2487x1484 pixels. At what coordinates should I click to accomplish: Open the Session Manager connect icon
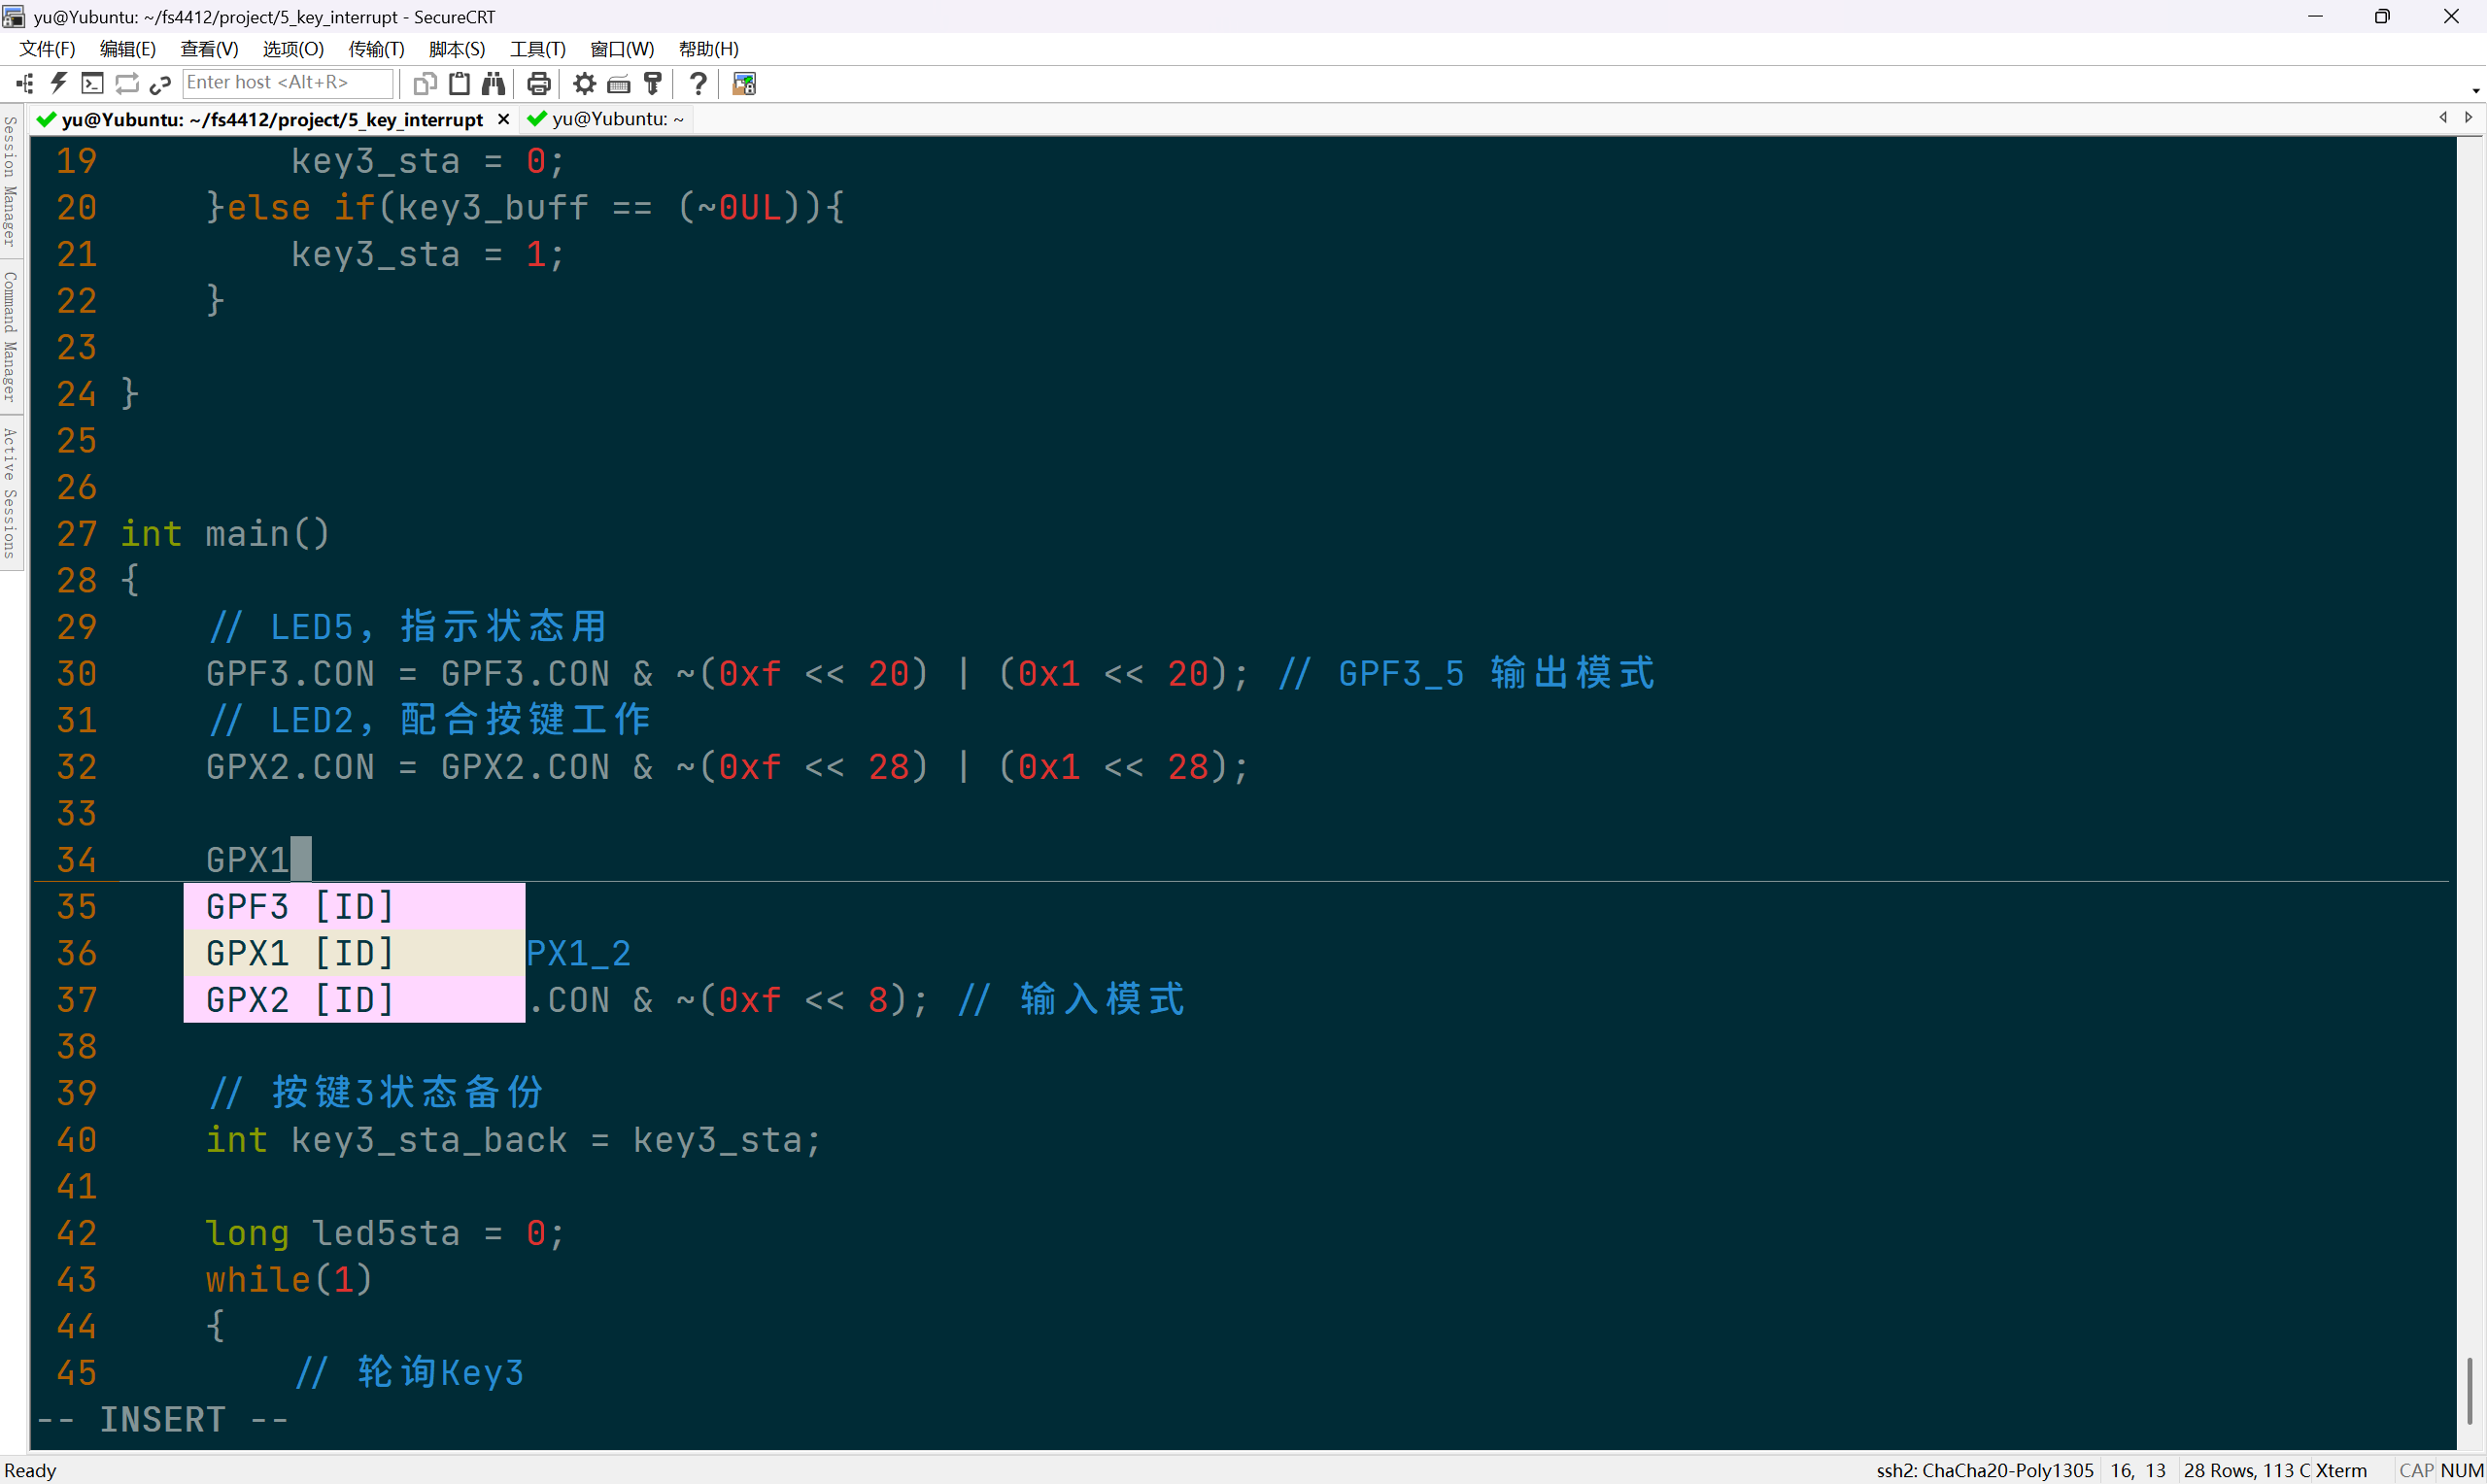pos(25,84)
